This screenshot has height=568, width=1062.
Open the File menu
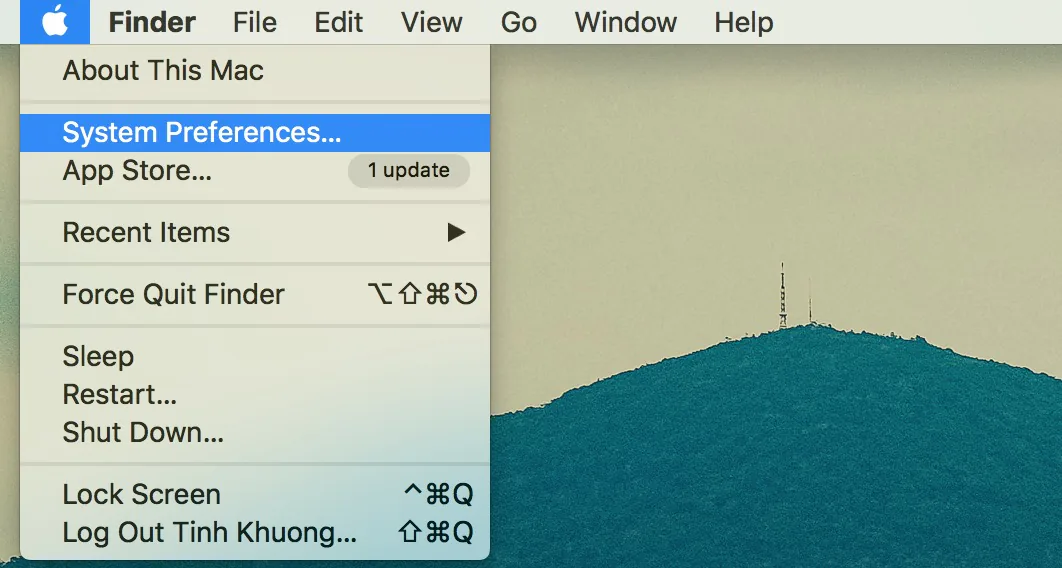255,22
